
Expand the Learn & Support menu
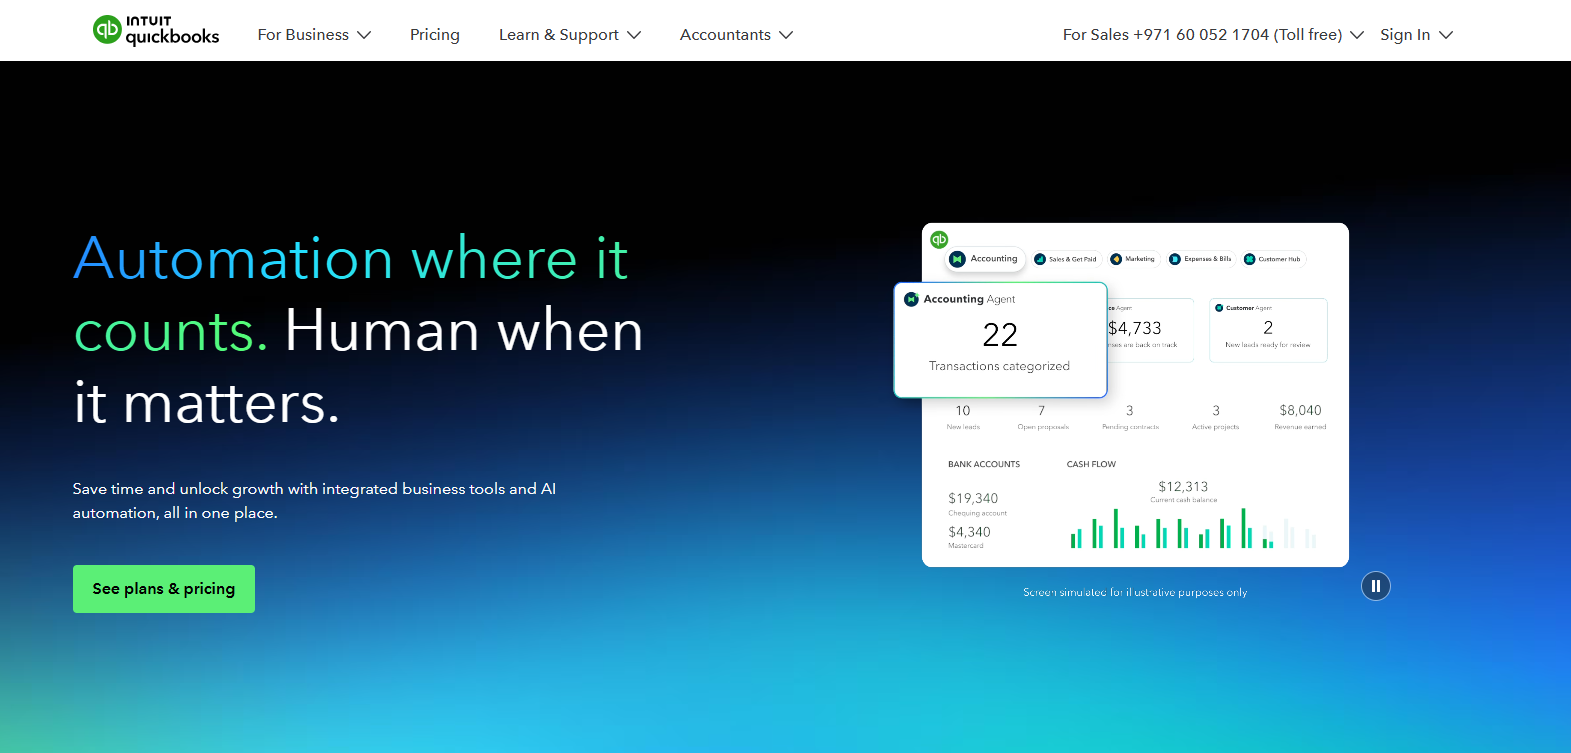[570, 35]
